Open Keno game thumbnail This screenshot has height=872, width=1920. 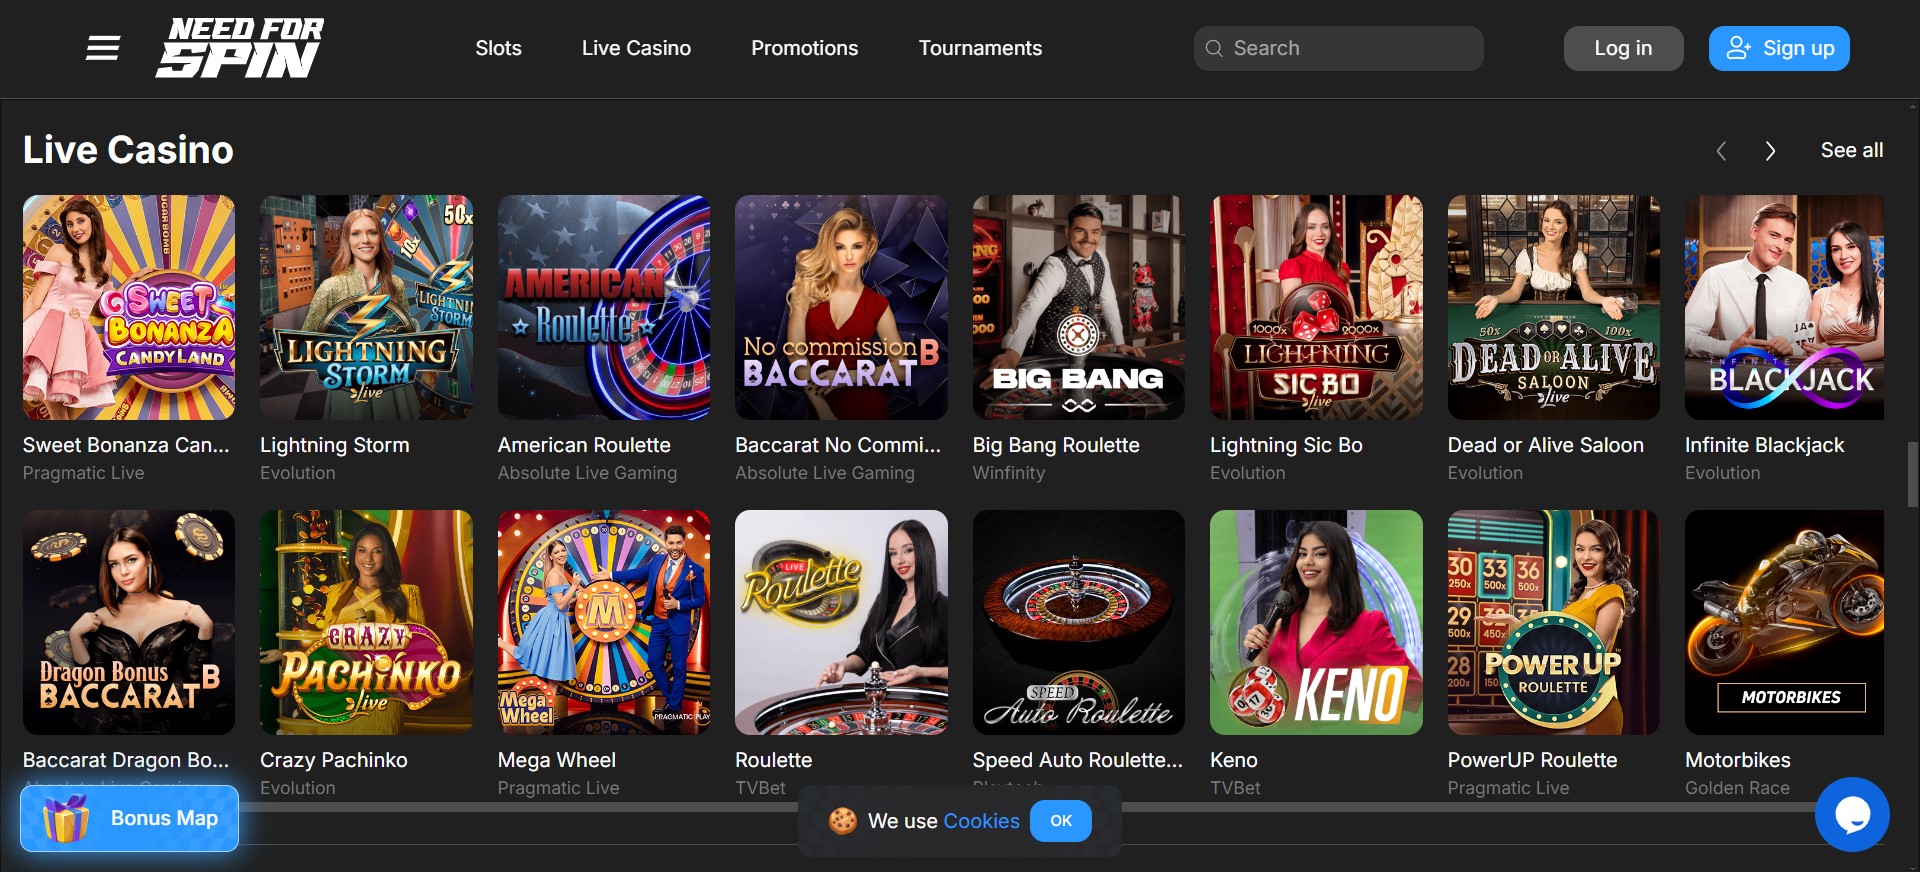point(1316,622)
